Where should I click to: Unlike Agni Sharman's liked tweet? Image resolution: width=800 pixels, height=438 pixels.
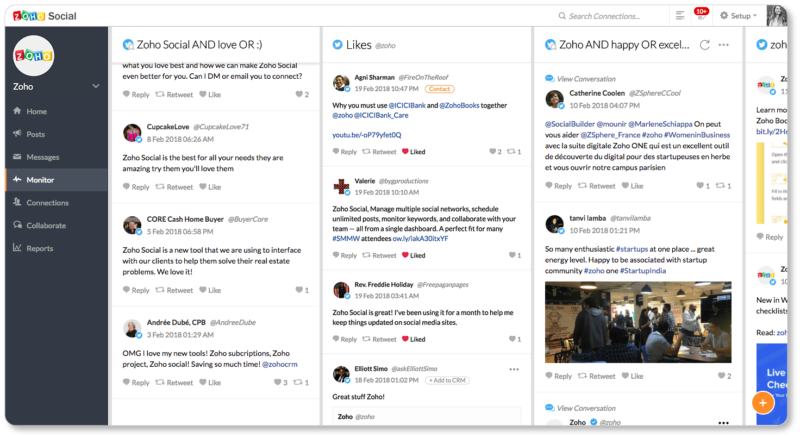coord(413,152)
